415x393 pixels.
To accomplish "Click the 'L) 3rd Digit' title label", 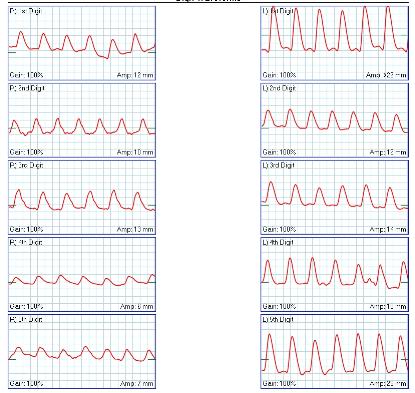I will pyautogui.click(x=278, y=165).
